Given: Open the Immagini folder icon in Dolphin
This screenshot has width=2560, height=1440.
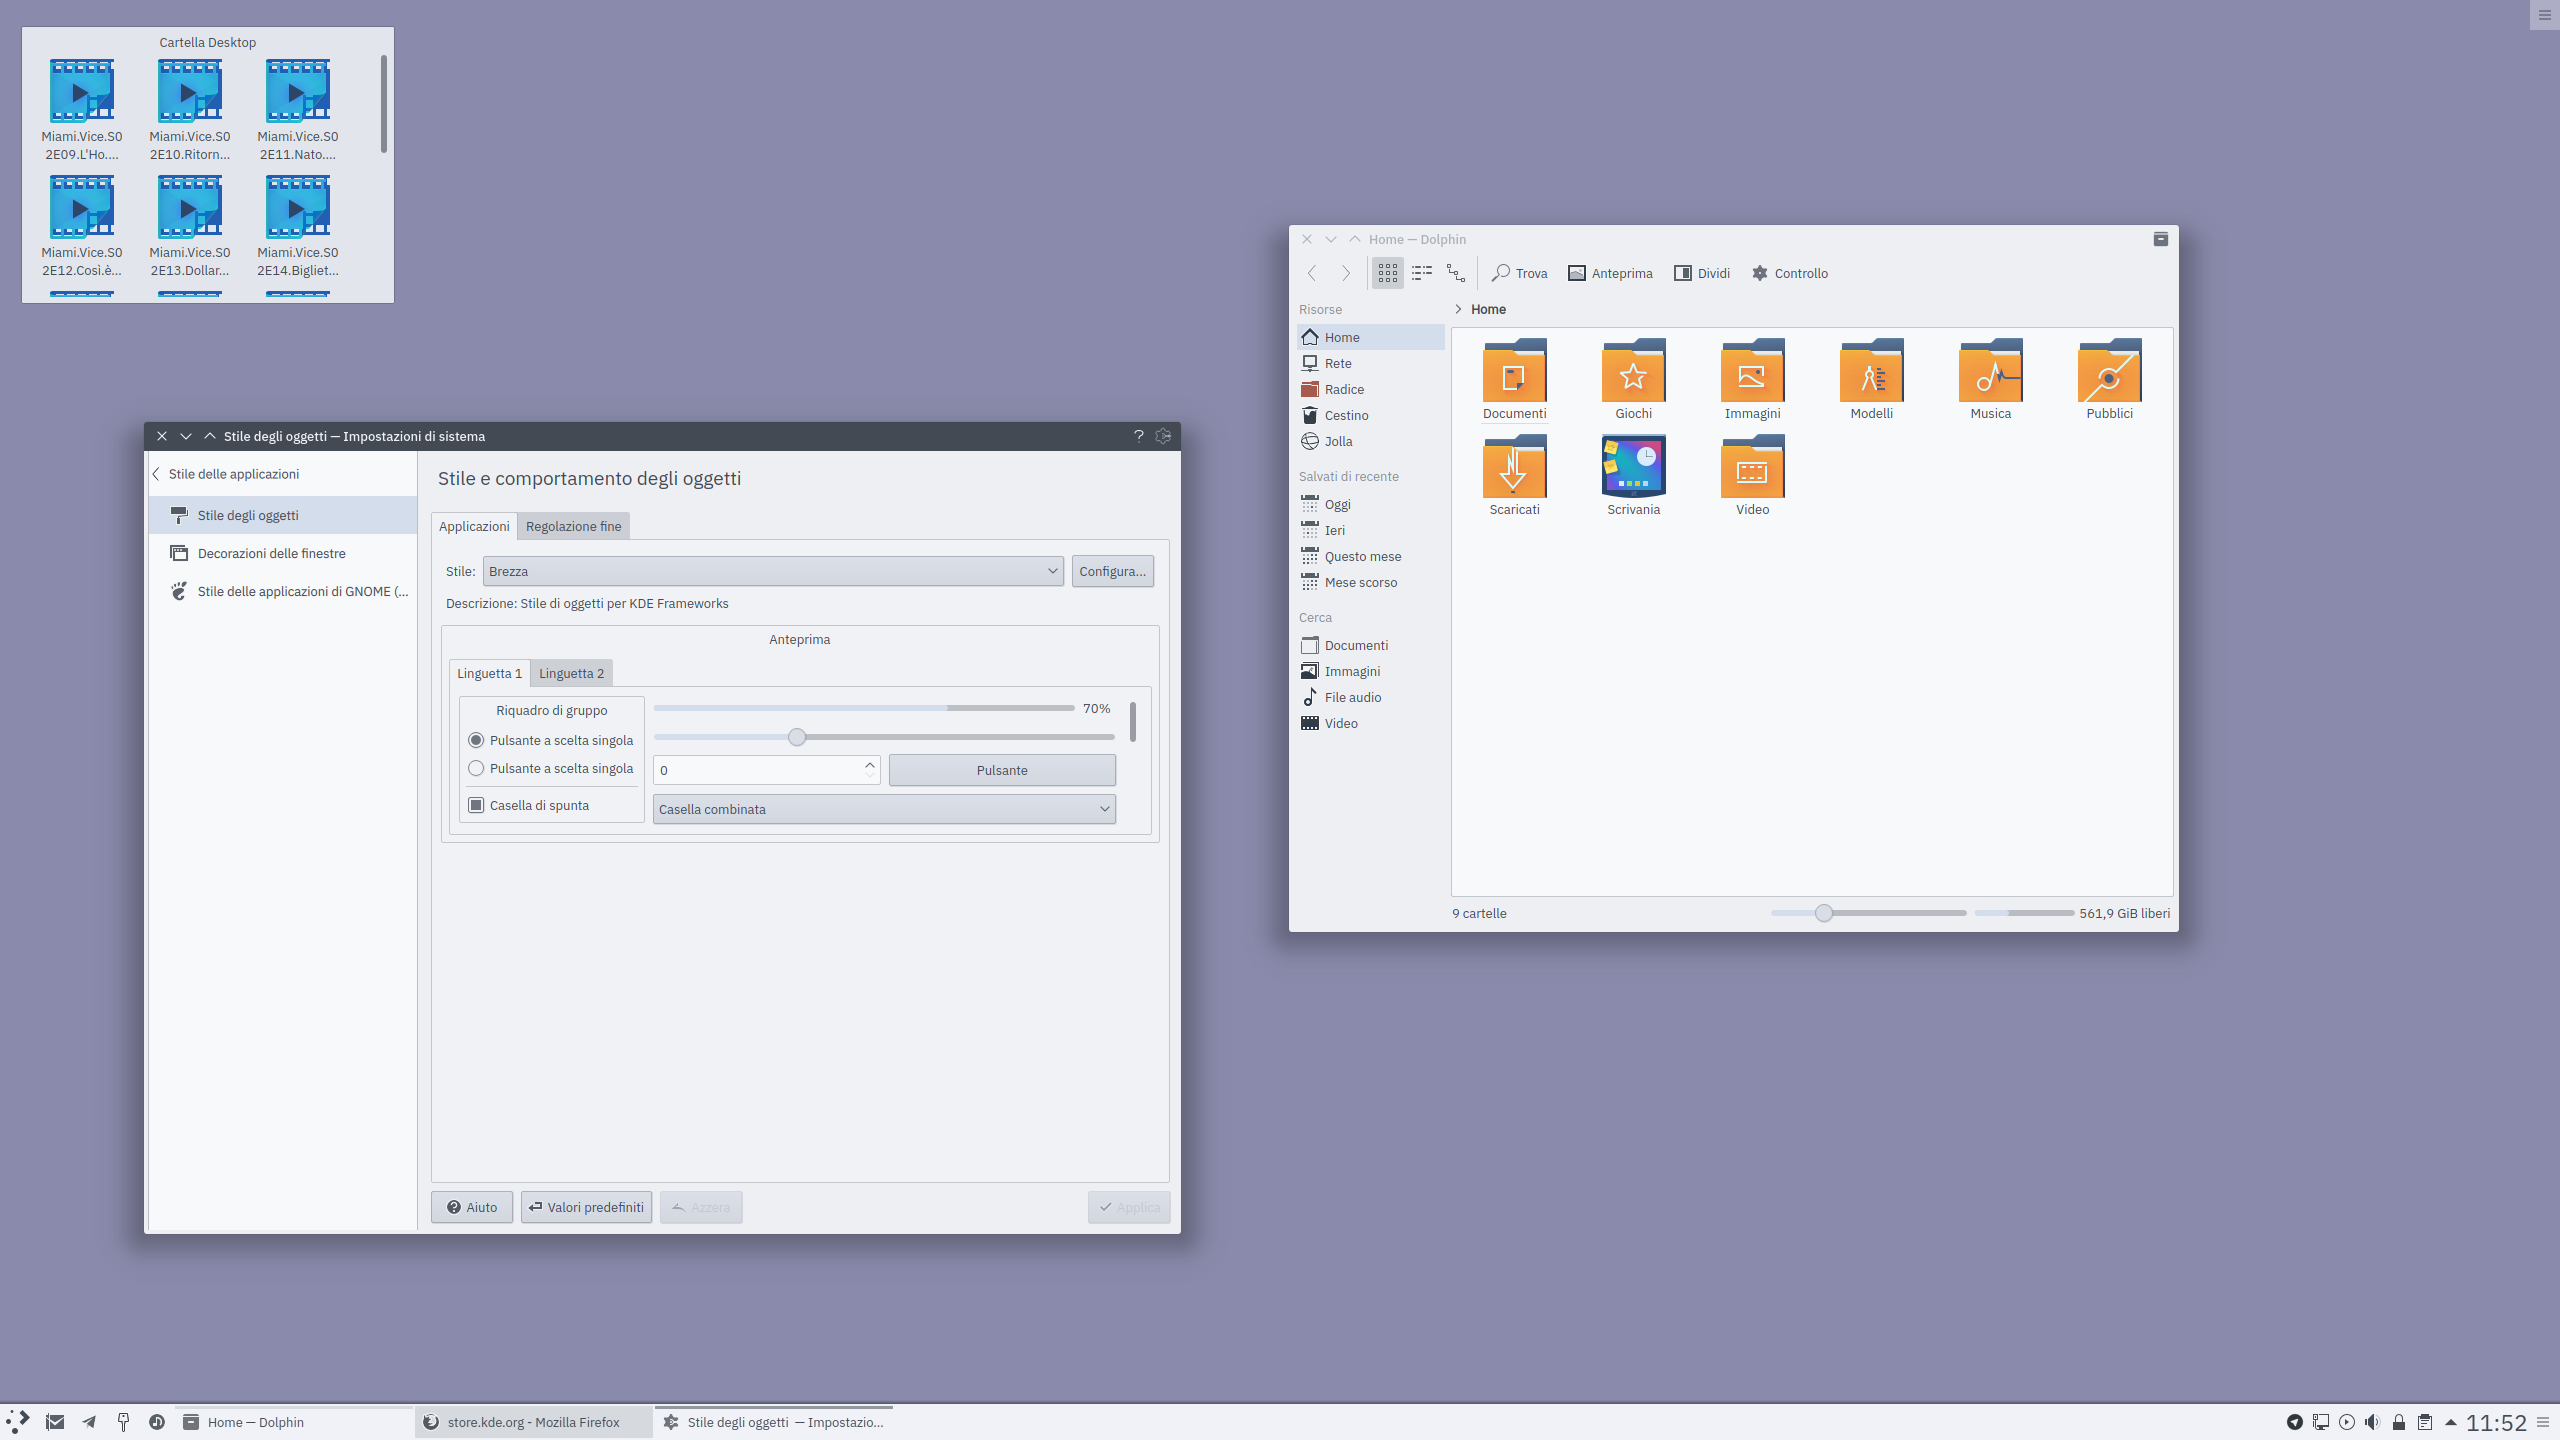Looking at the screenshot, I should [1752, 379].
